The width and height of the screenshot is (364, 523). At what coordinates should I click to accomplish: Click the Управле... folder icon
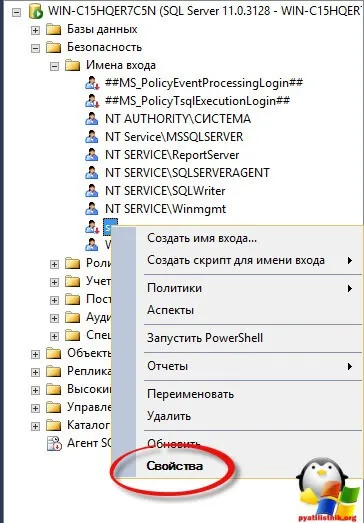click(53, 408)
